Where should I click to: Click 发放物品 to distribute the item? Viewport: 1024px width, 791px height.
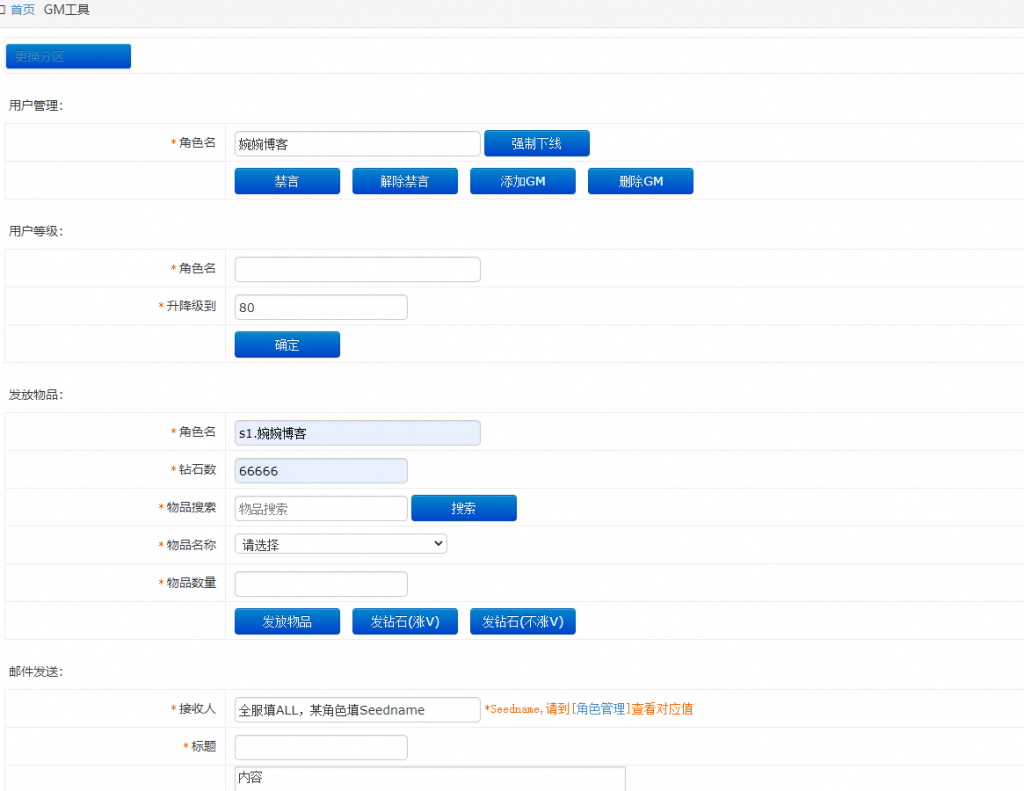pyautogui.click(x=287, y=621)
